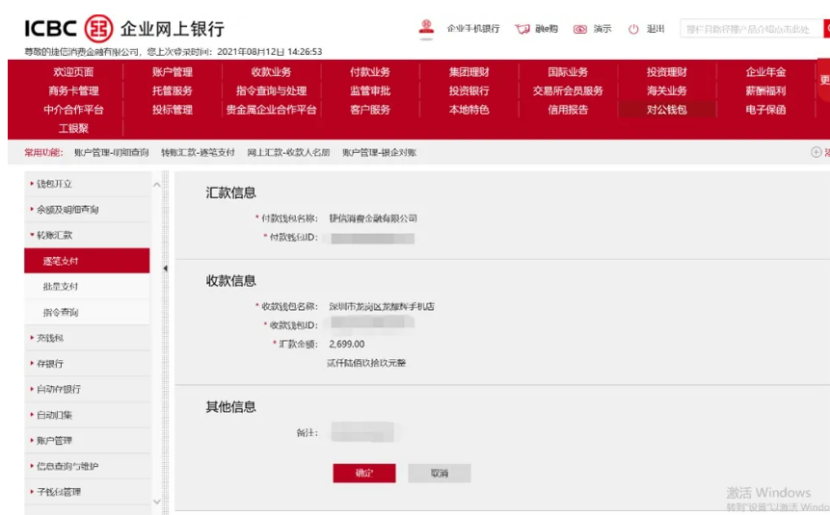The height and width of the screenshot is (515, 830).
Task: Open shortcut 转账汇款-逐笔支付
Action: click(198, 152)
